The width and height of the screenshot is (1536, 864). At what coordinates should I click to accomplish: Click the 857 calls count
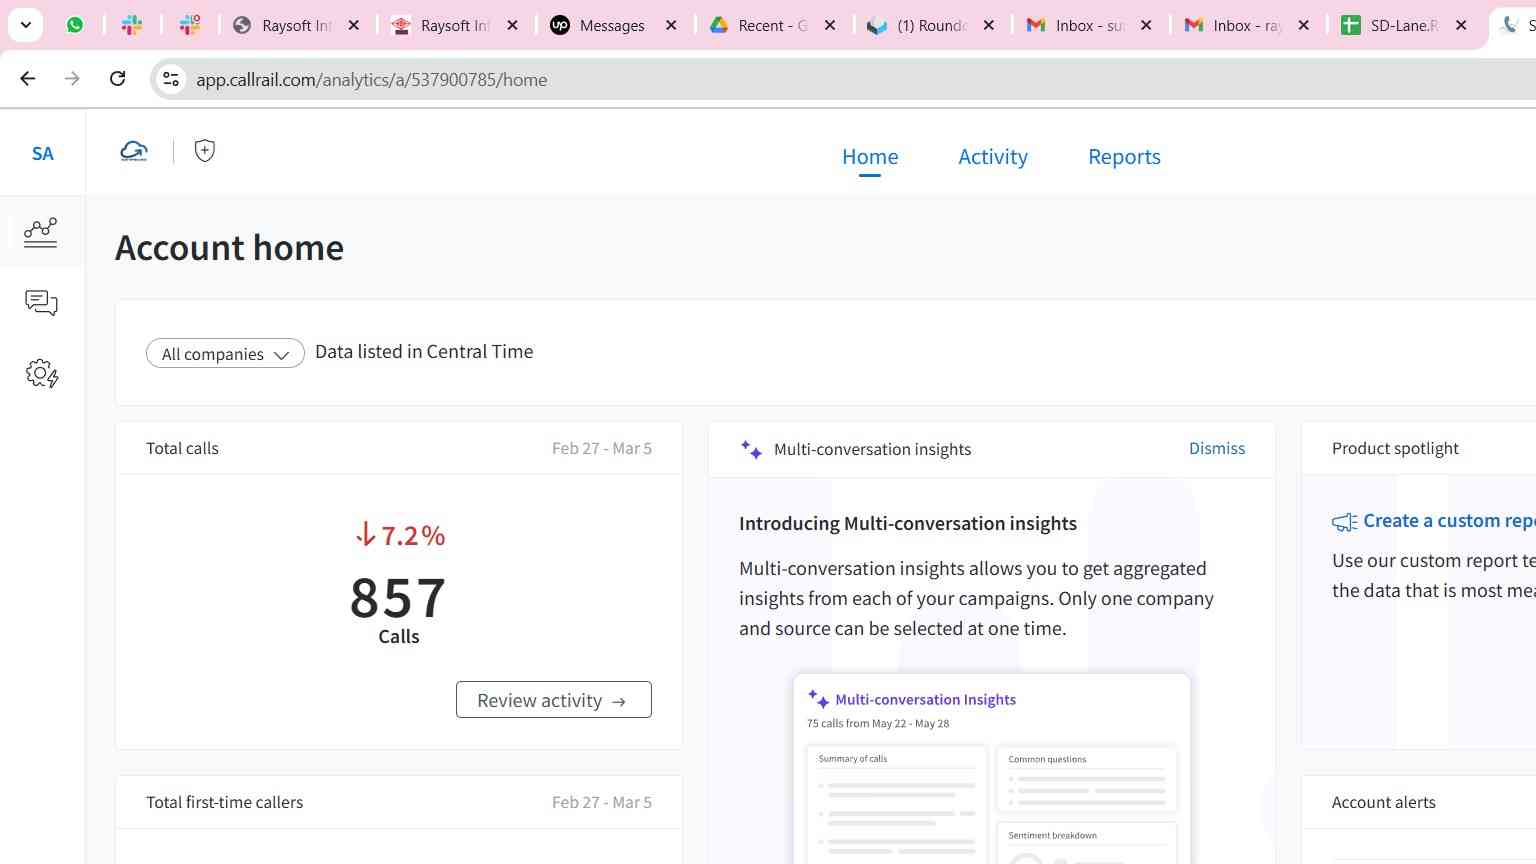click(398, 598)
